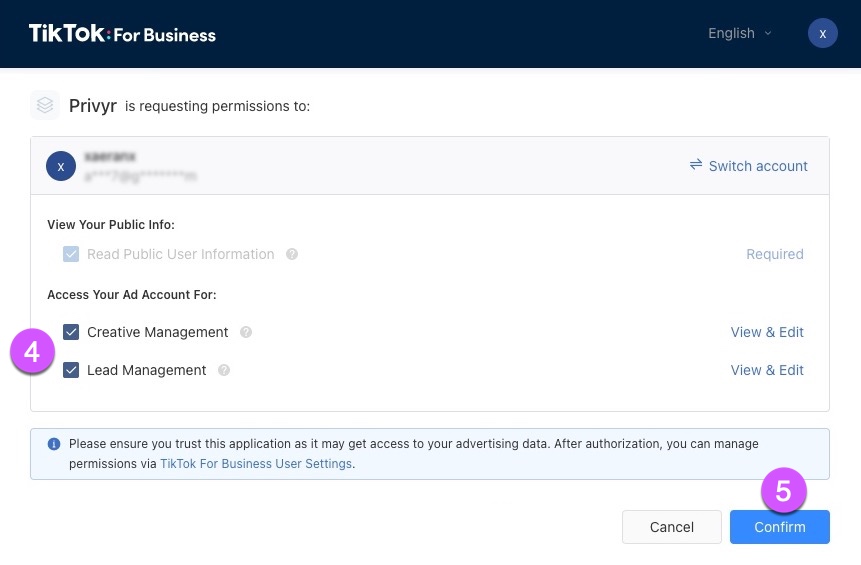
Task: Uncheck the Lead Management checkbox
Action: coord(71,370)
